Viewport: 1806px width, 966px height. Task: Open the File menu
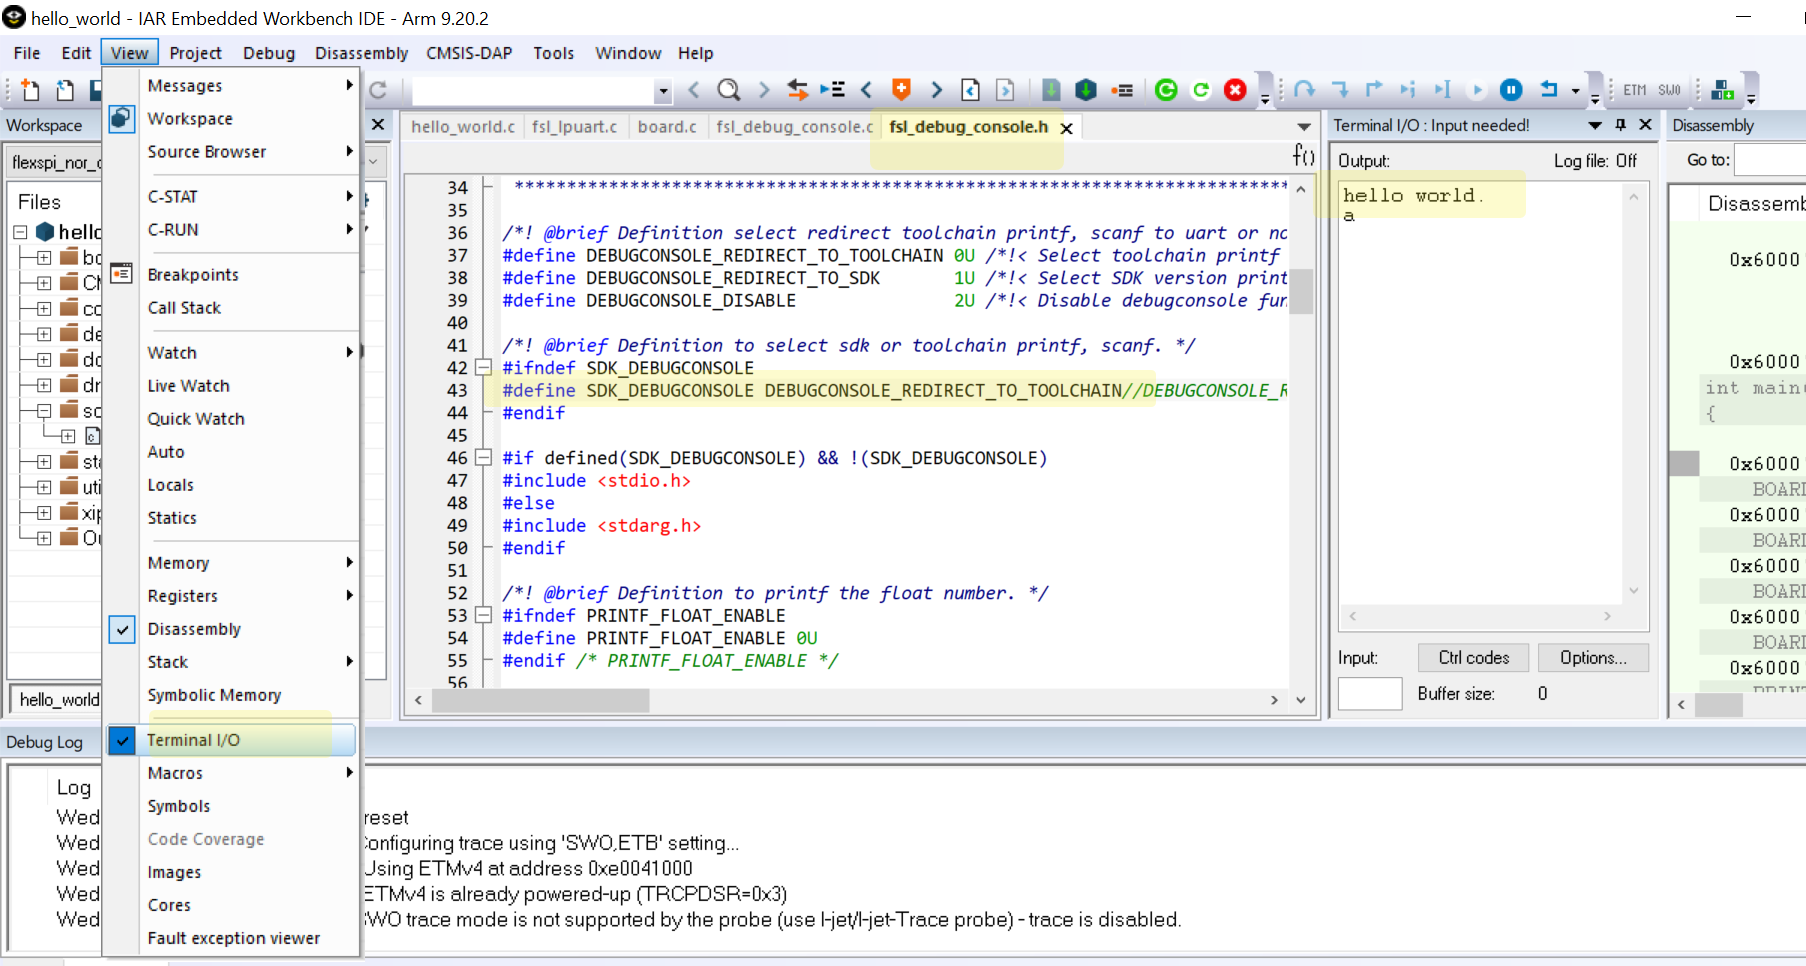point(27,53)
